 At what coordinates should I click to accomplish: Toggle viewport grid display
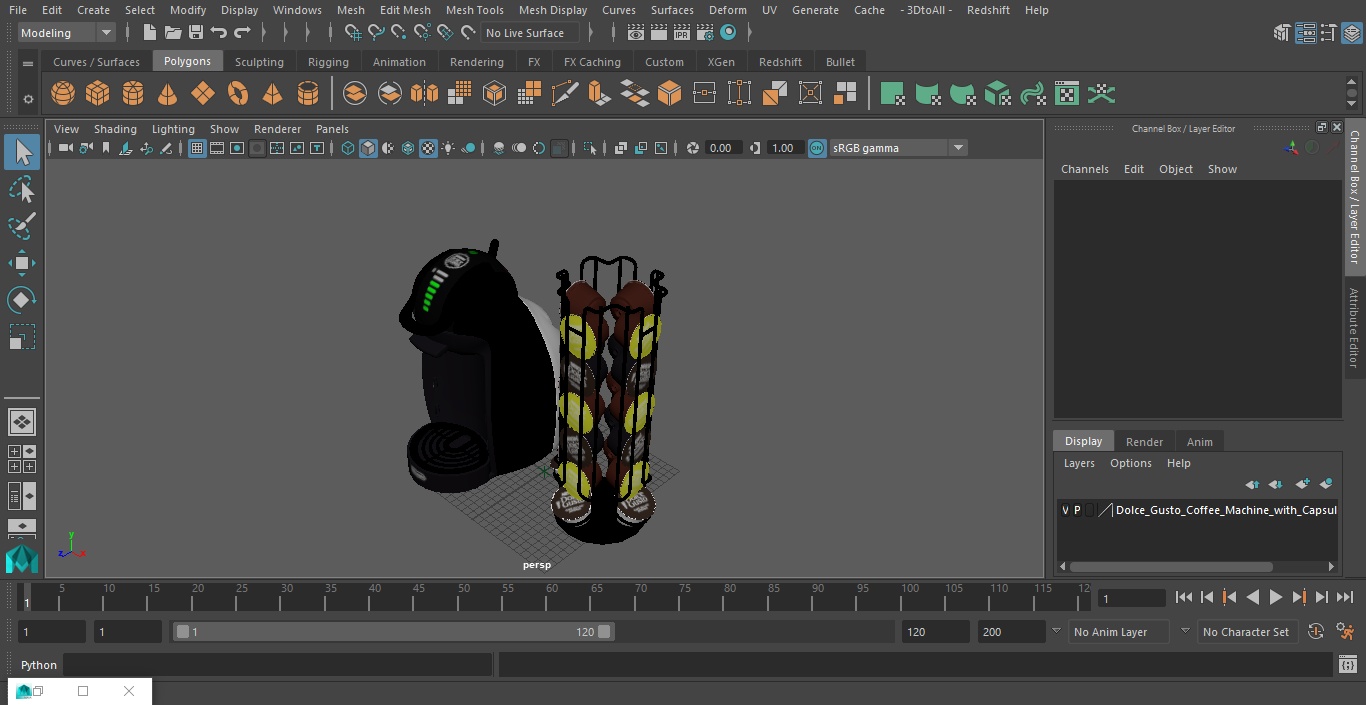[197, 148]
